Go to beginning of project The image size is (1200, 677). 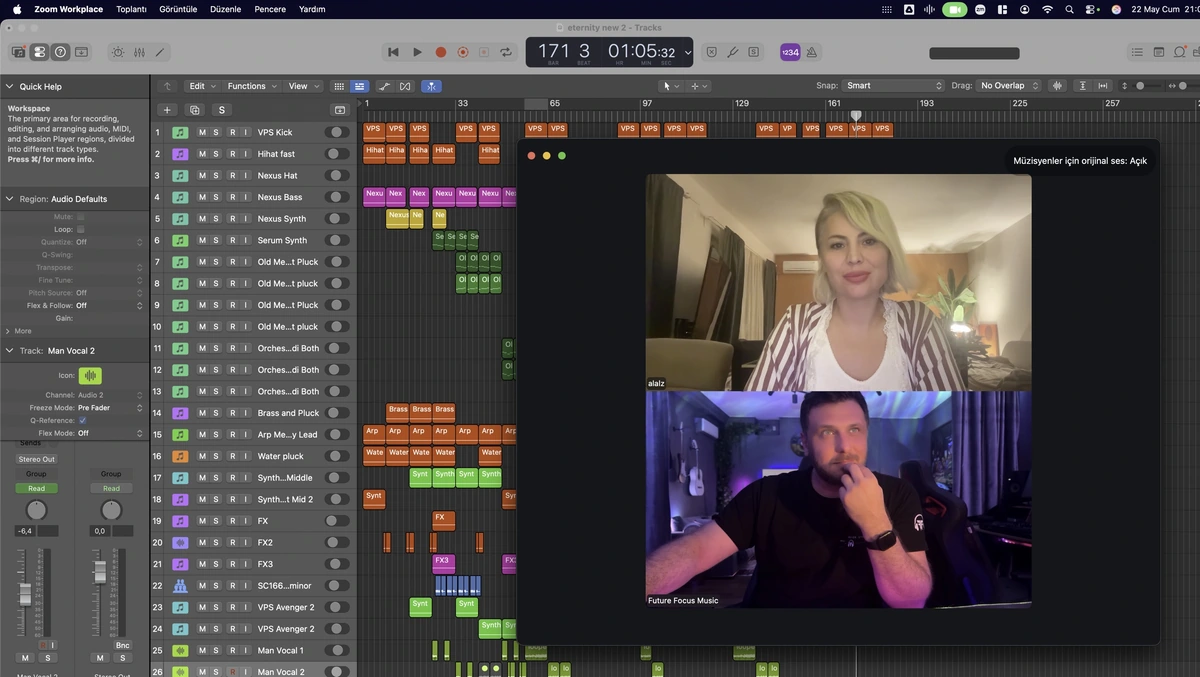(x=394, y=52)
